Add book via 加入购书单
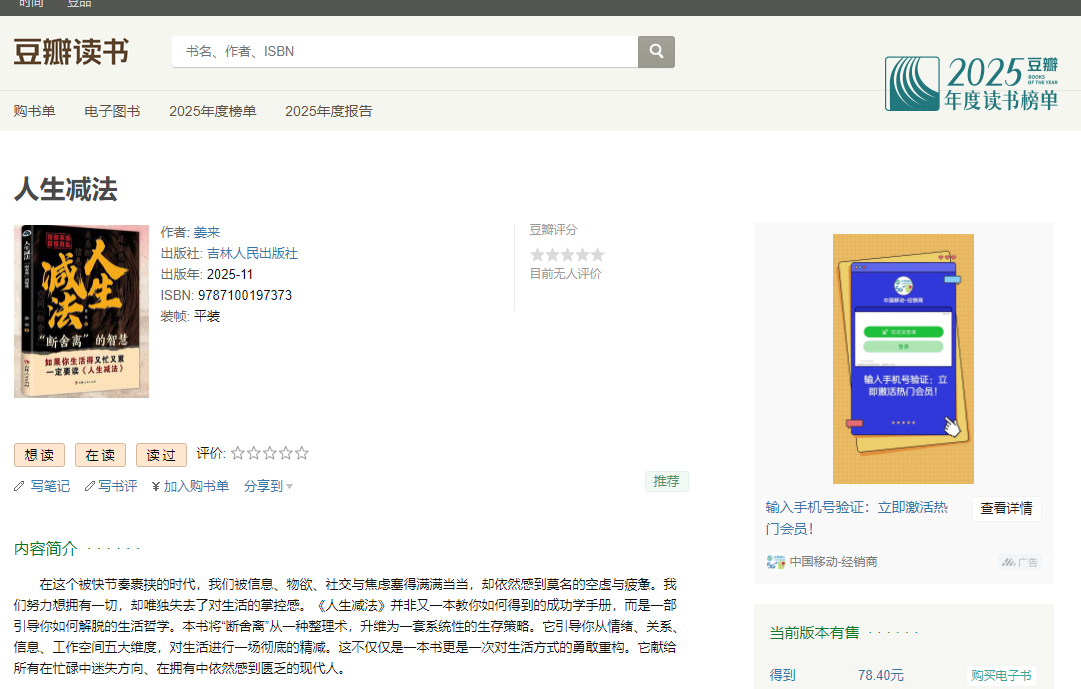This screenshot has width=1081, height=689. coord(196,486)
